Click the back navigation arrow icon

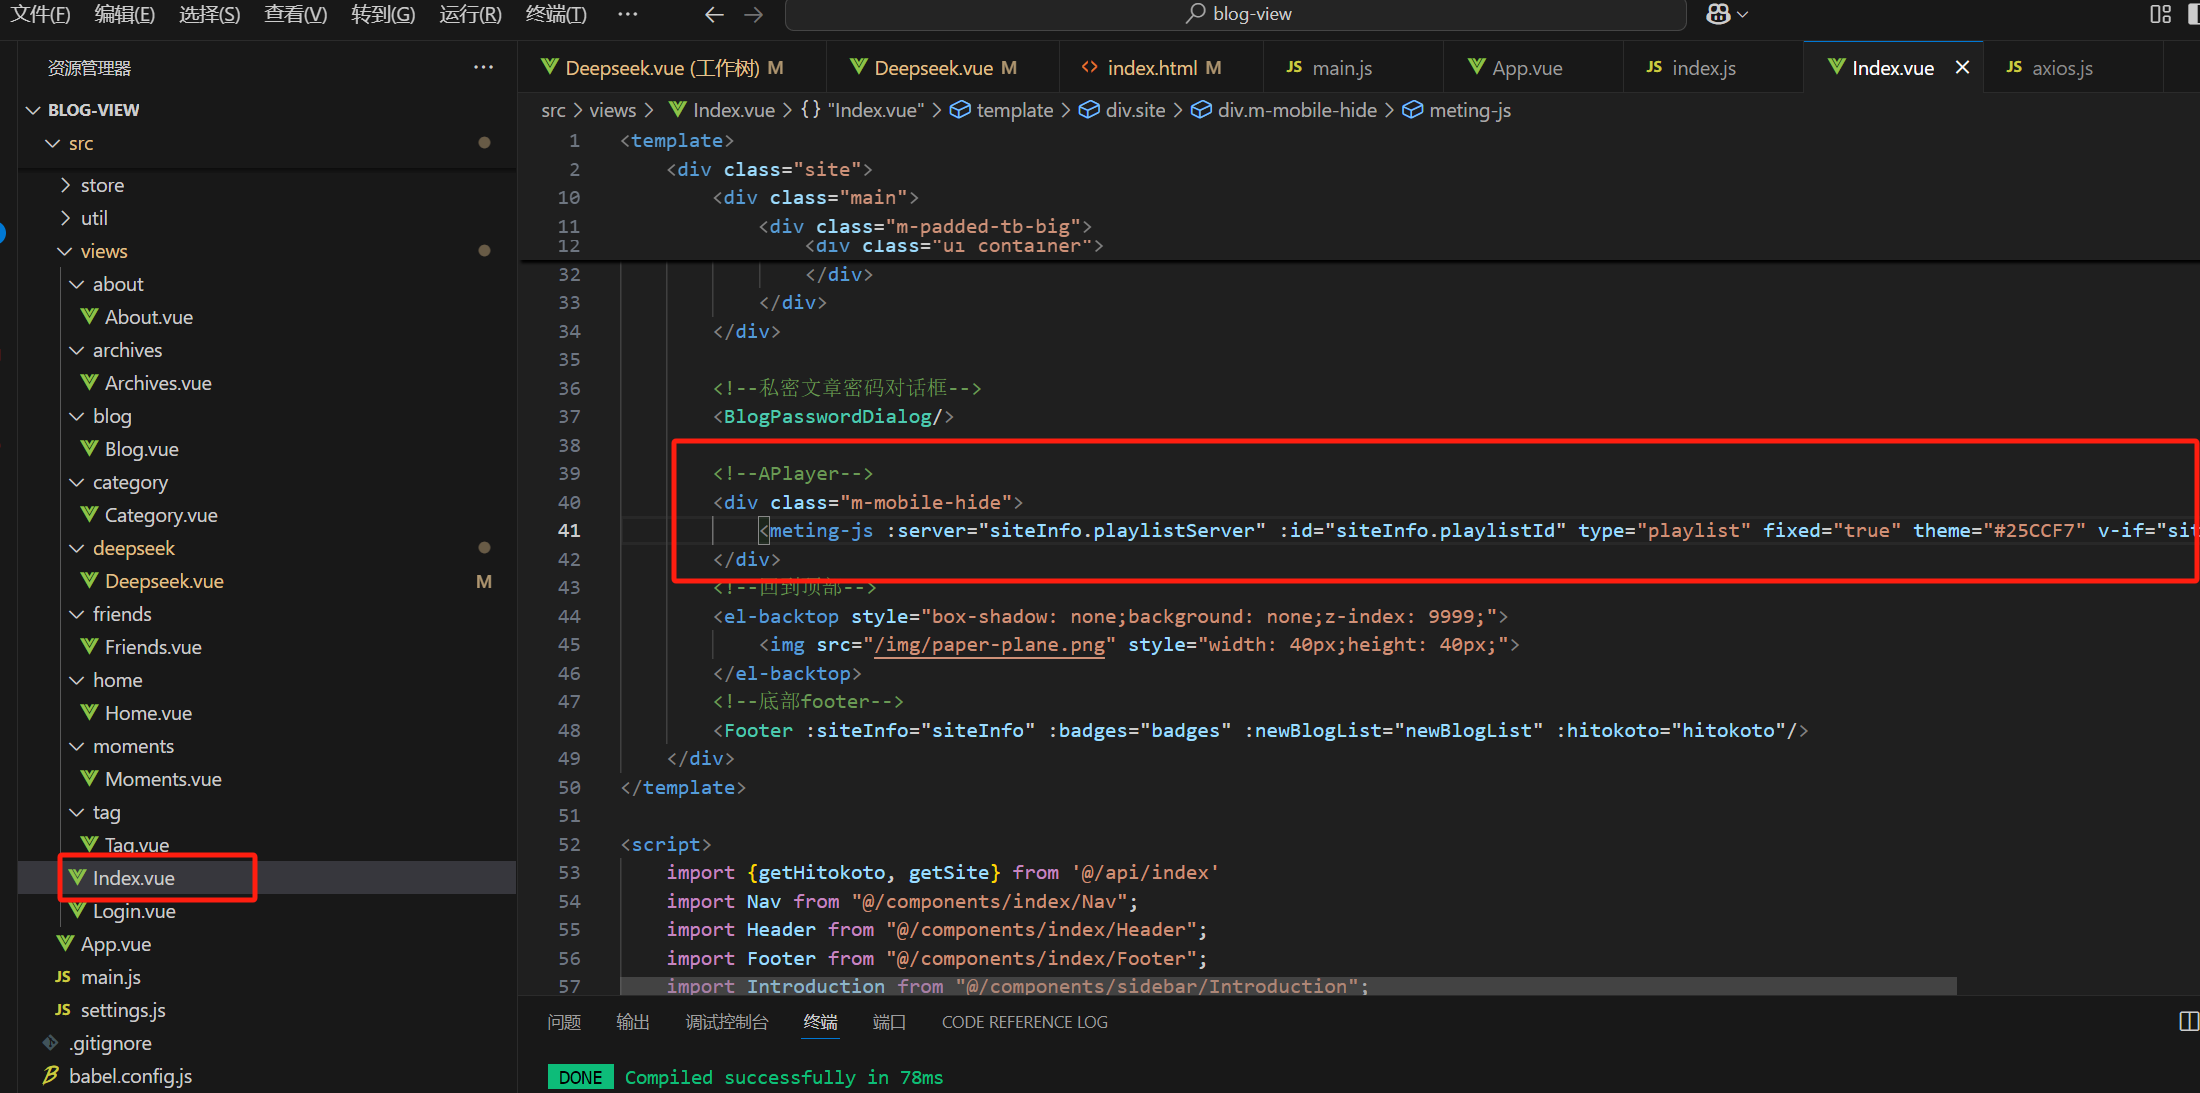pos(714,14)
